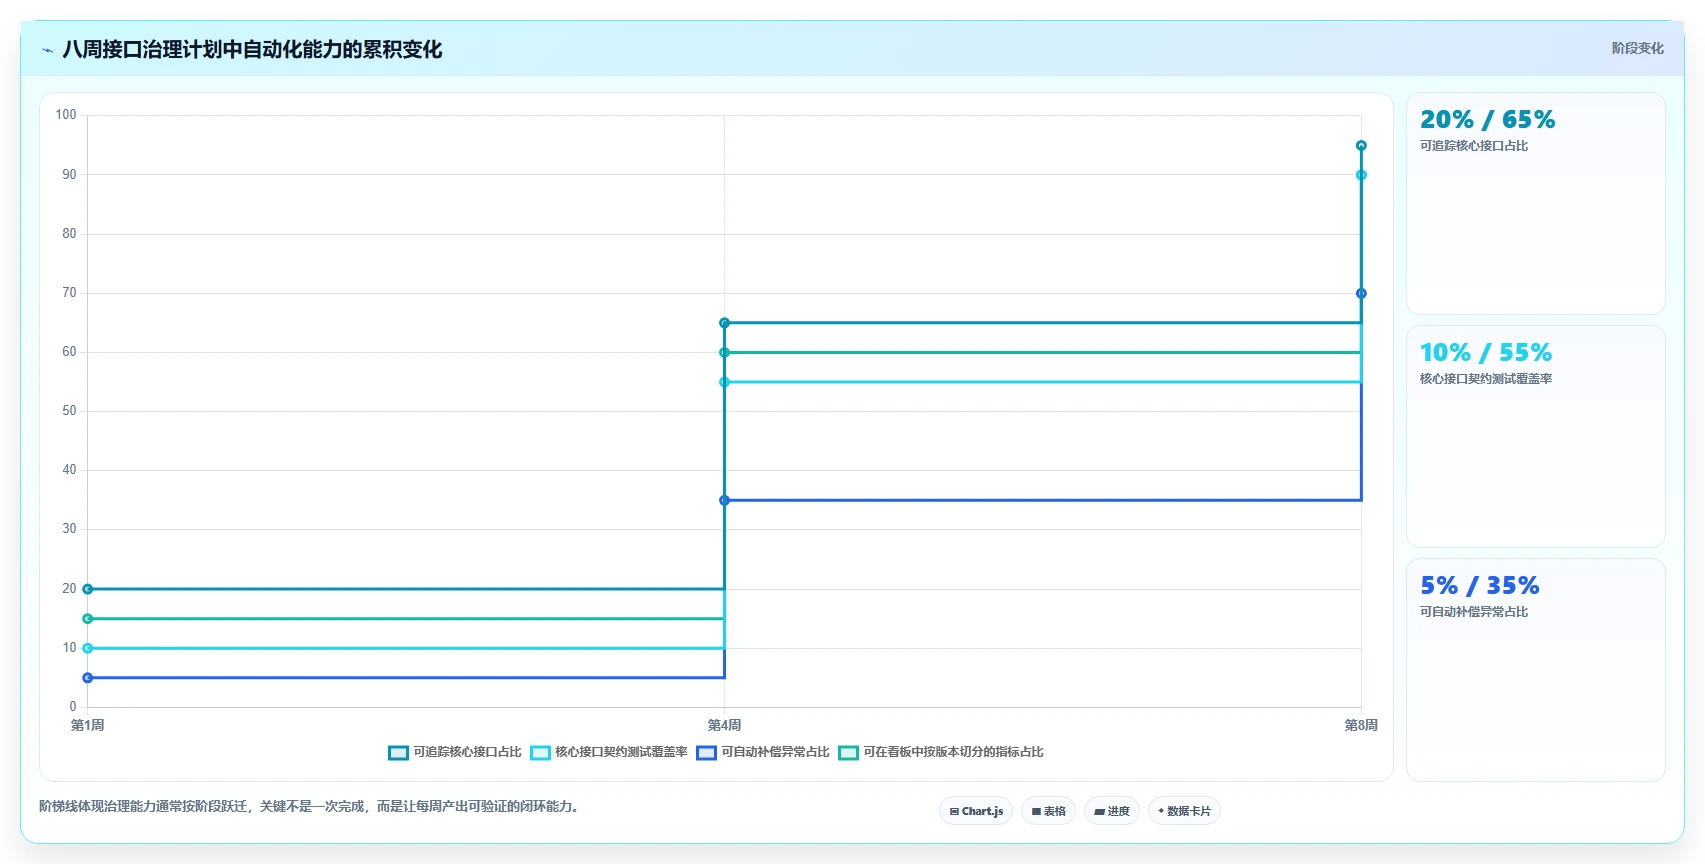Click the 第4周 x-axis label
This screenshot has width=1705, height=864.
click(724, 725)
